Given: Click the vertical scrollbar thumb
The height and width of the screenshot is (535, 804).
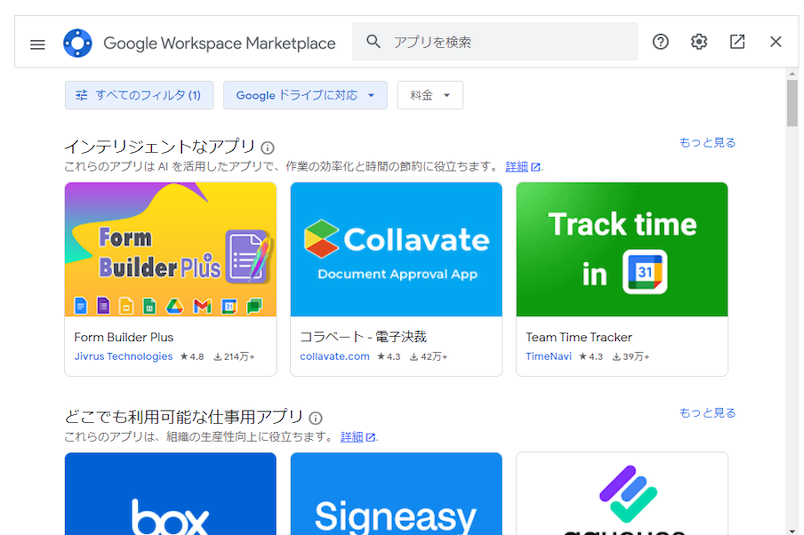Looking at the screenshot, I should click(x=792, y=103).
